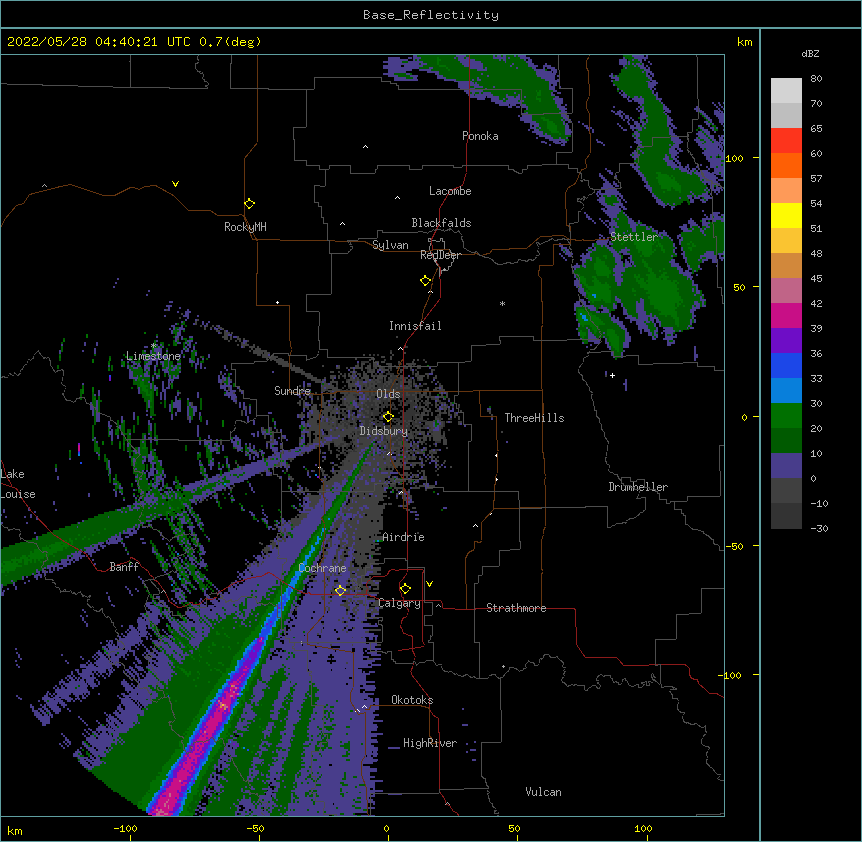Click the 2022/05/28 04:40:21 UTC timestamp
Viewport: 862px width, 842px height.
pos(99,42)
